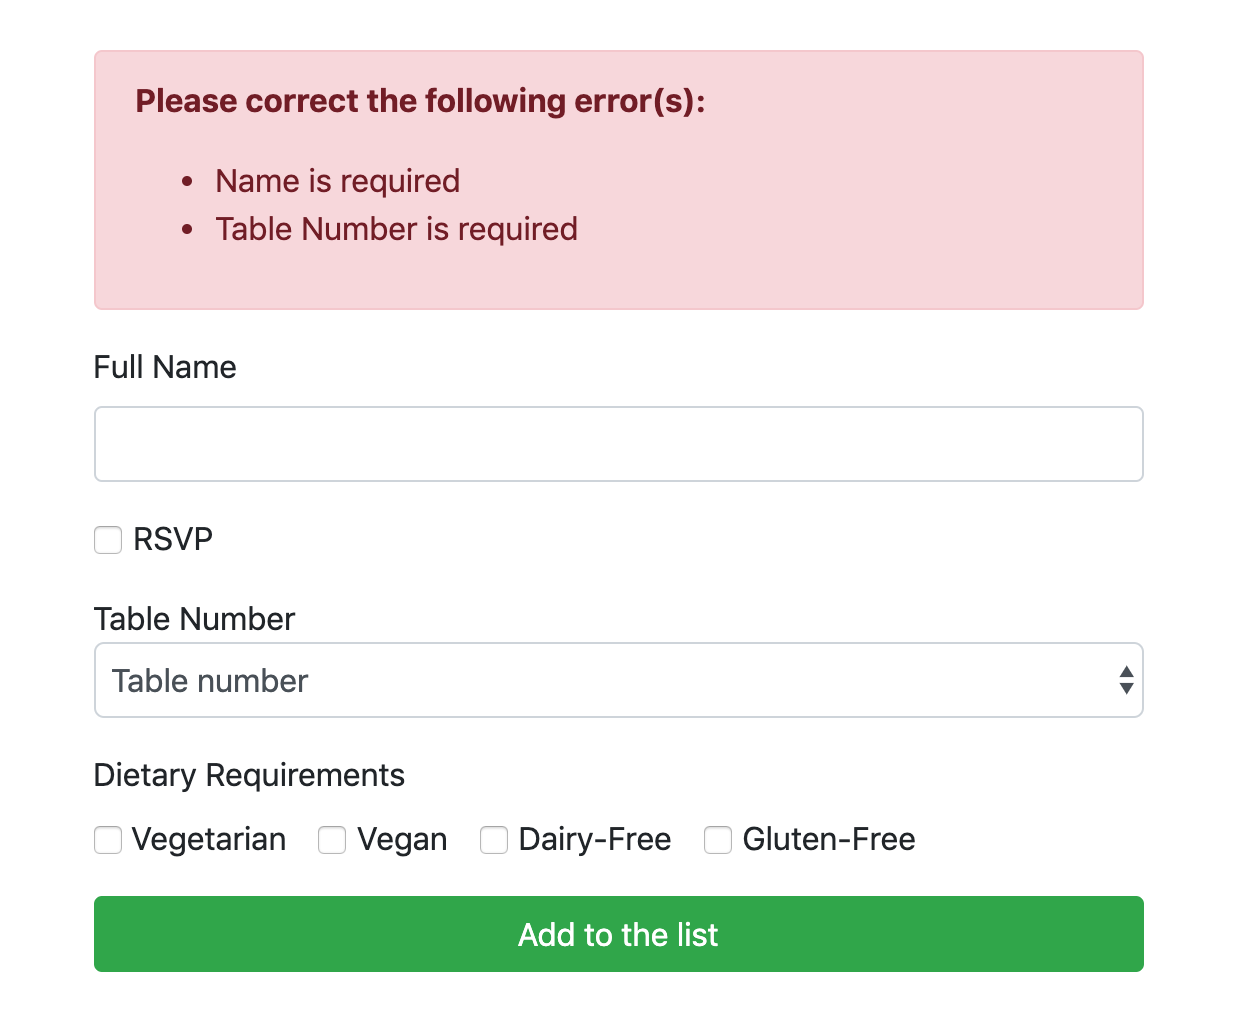Click the Gluten-Free label text
The image size is (1254, 1020).
tap(829, 839)
